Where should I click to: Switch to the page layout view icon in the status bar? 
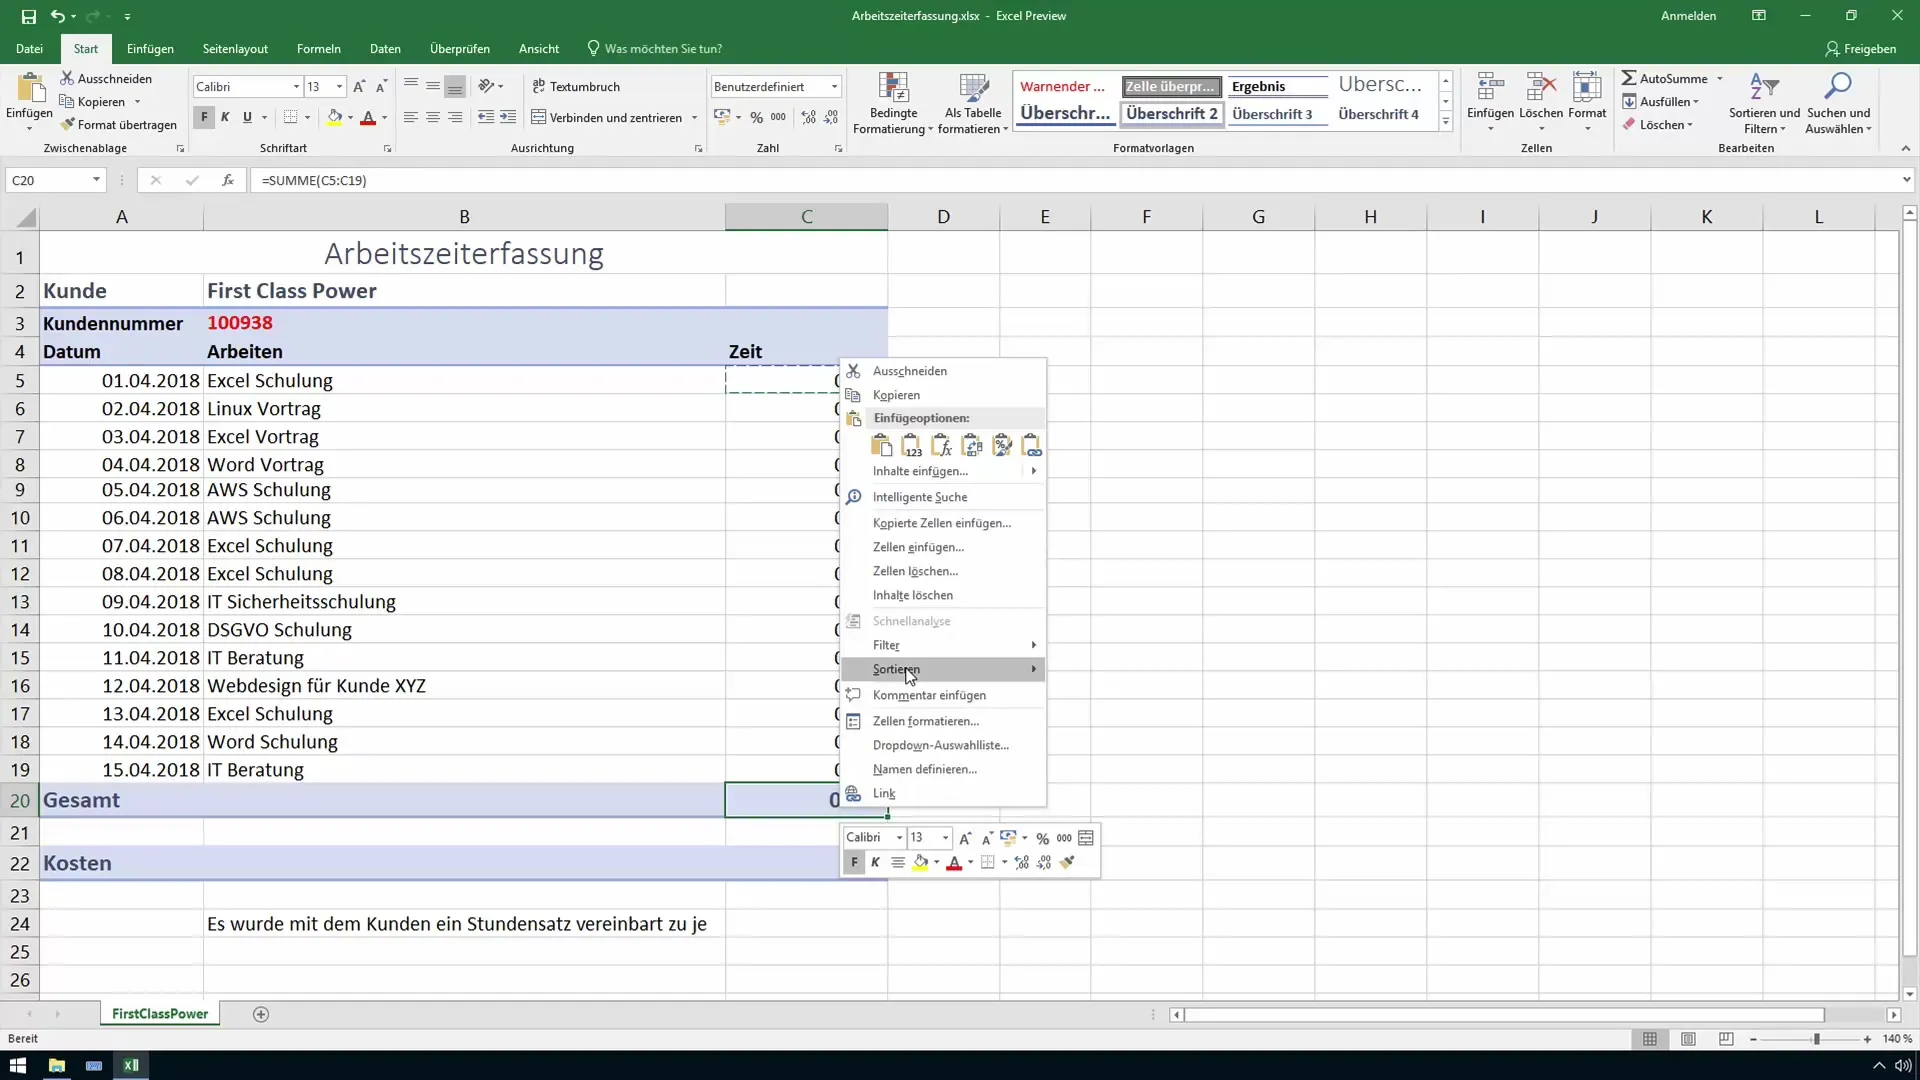1688,1039
